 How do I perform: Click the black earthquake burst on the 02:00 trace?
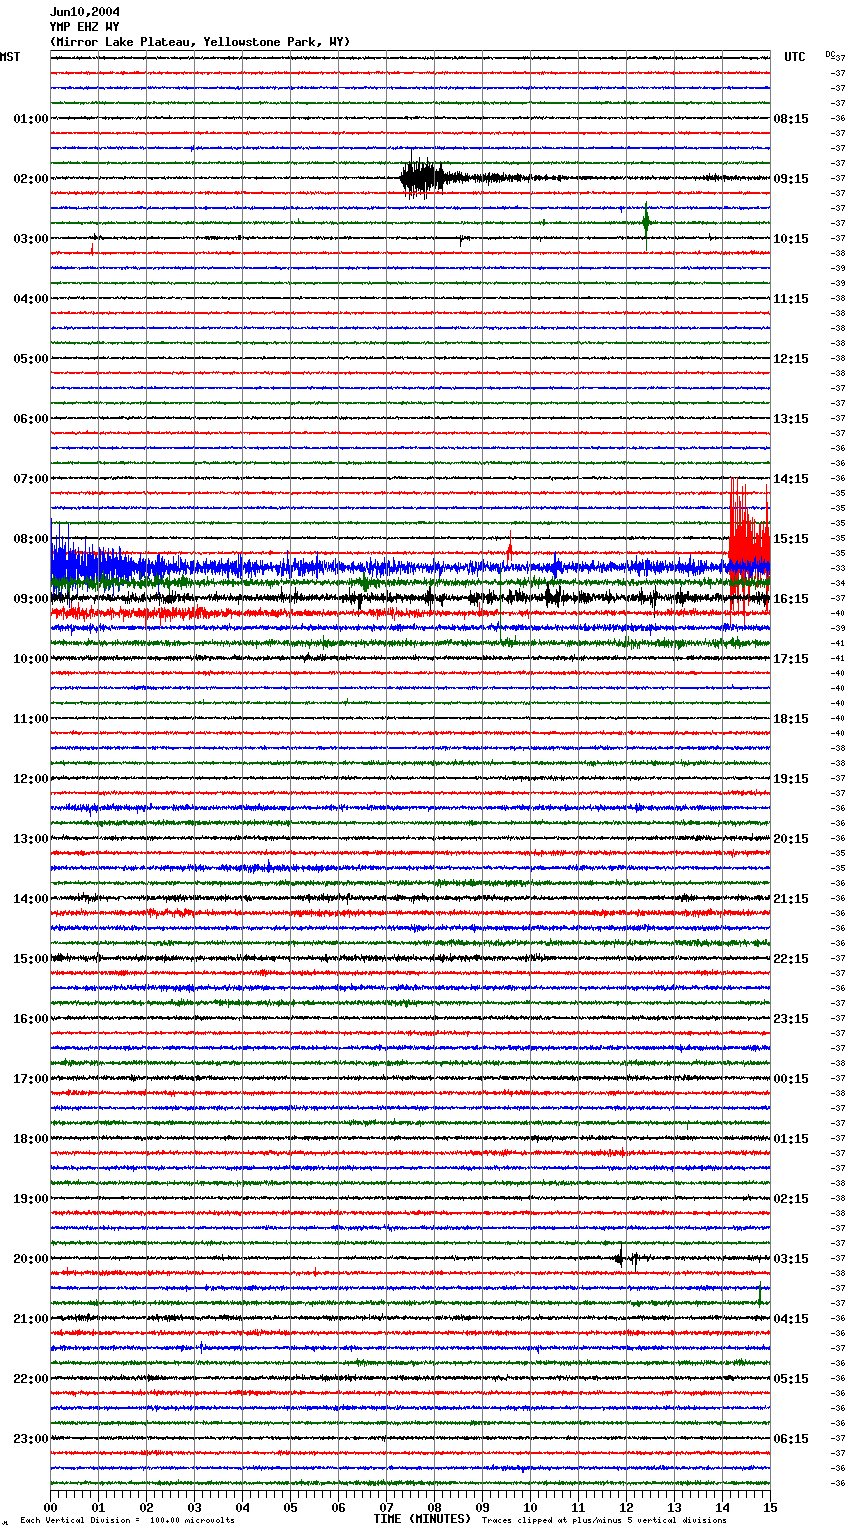click(x=422, y=178)
